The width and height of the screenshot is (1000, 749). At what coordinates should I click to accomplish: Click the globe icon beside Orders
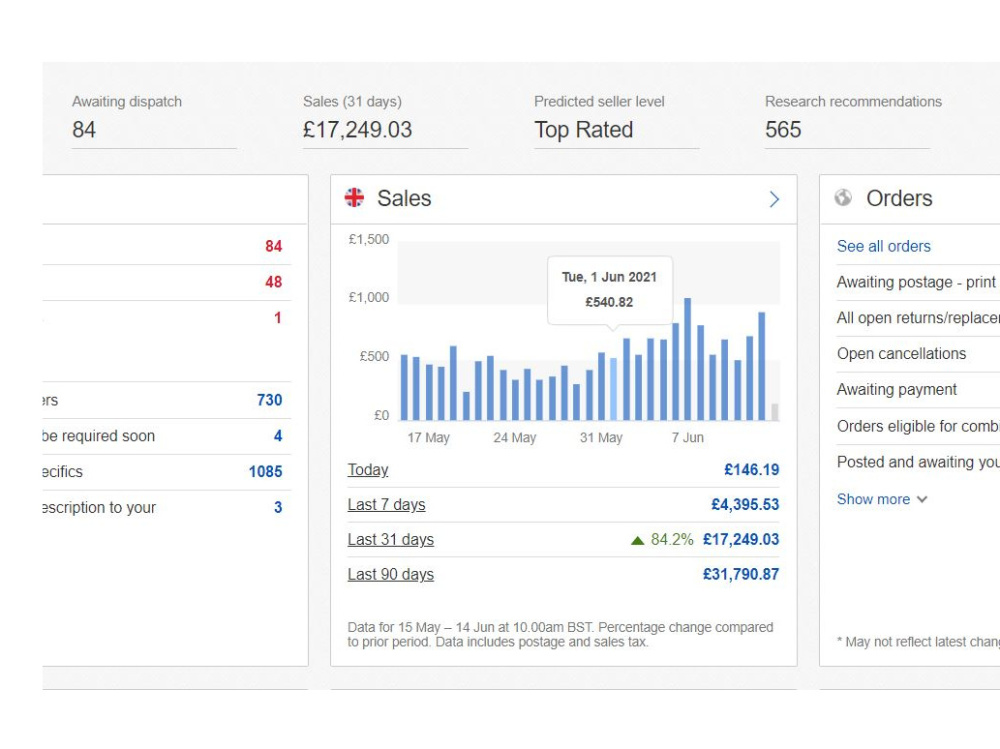pyautogui.click(x=843, y=198)
